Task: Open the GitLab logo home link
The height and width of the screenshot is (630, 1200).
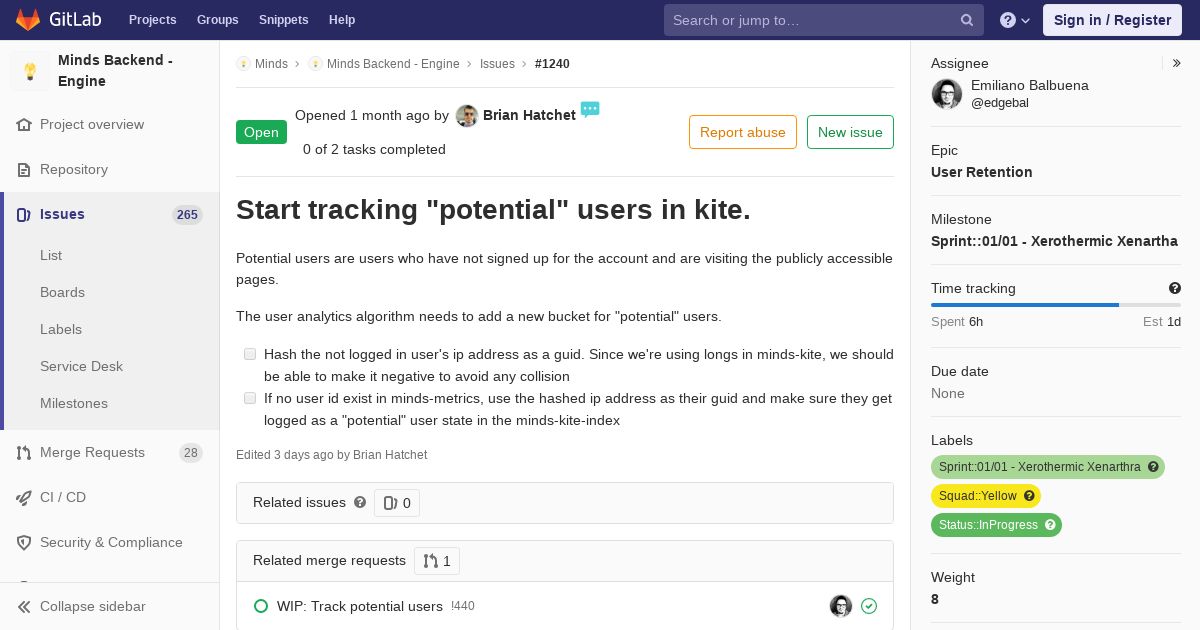Action: [57, 20]
